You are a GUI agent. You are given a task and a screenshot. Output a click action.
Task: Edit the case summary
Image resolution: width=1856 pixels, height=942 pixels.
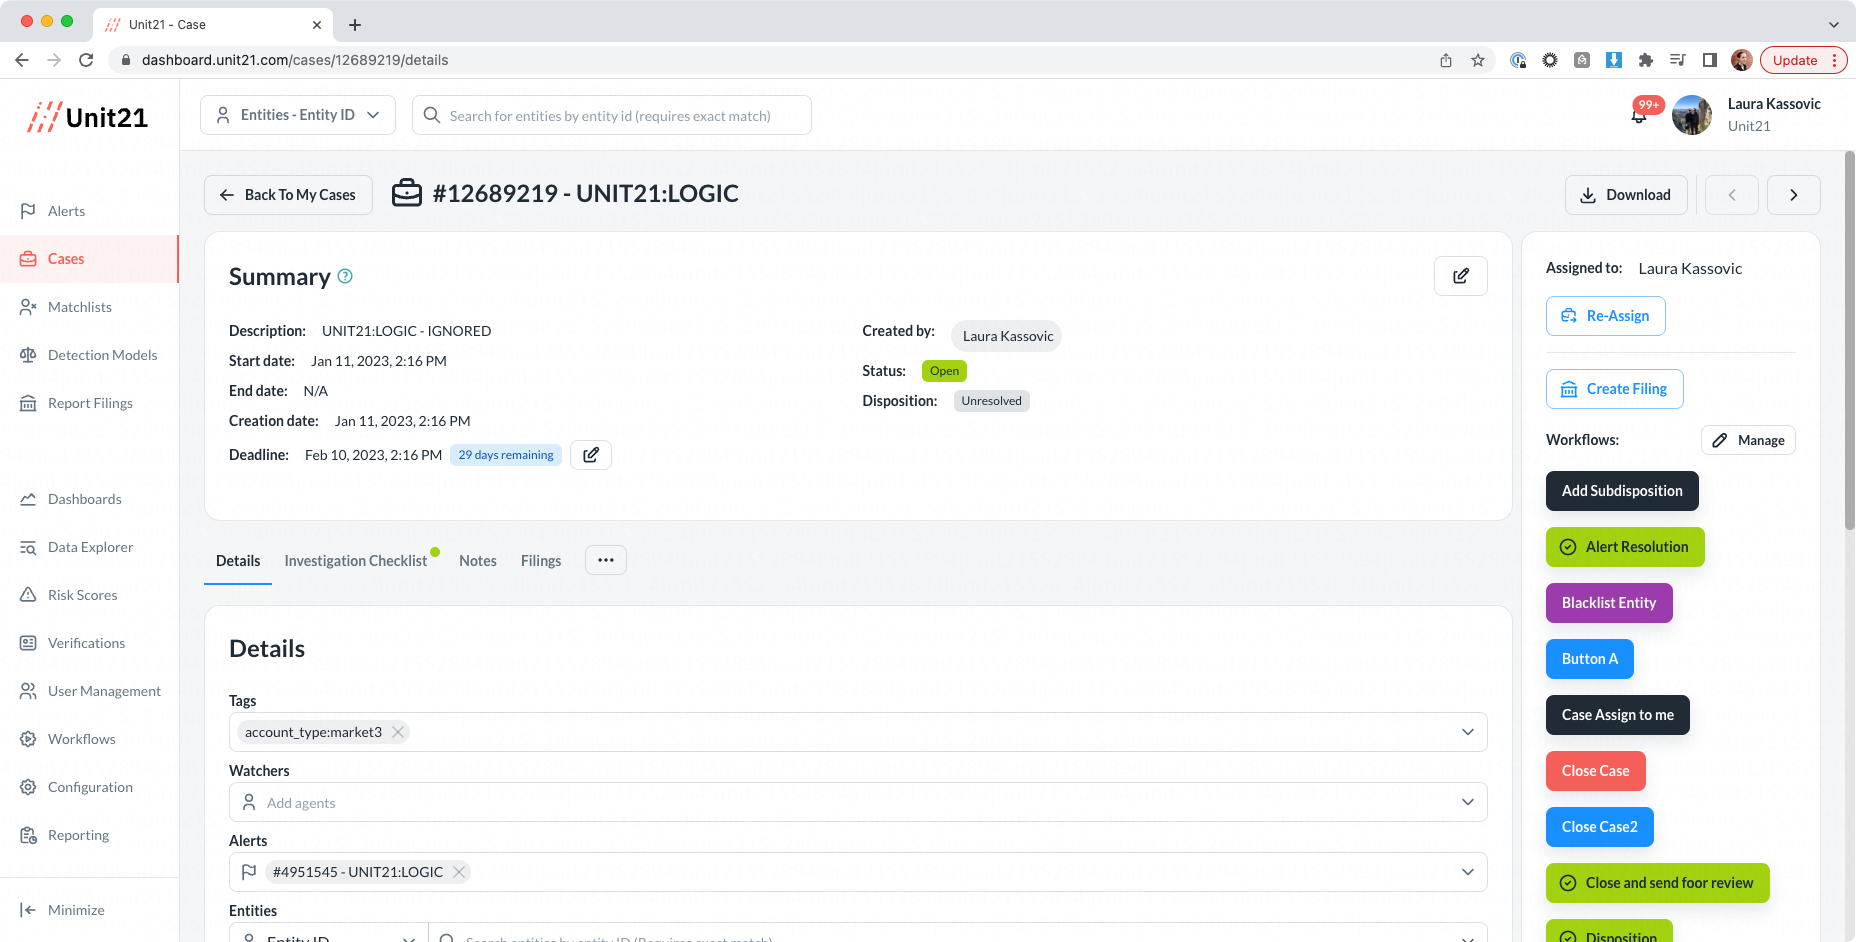click(1461, 276)
